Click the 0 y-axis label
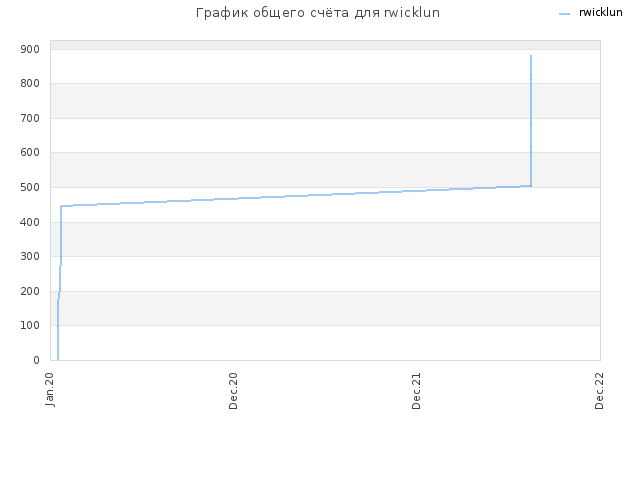The image size is (640, 480). coord(36,360)
